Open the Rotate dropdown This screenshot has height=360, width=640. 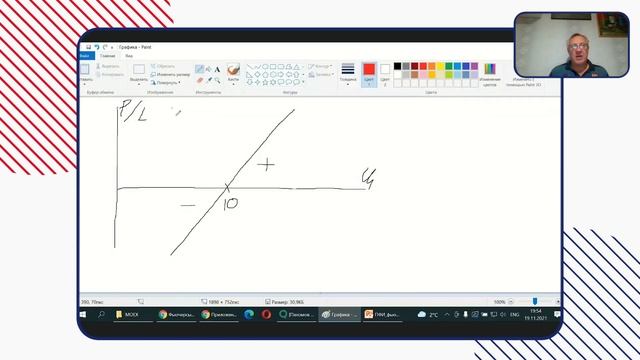click(x=166, y=82)
